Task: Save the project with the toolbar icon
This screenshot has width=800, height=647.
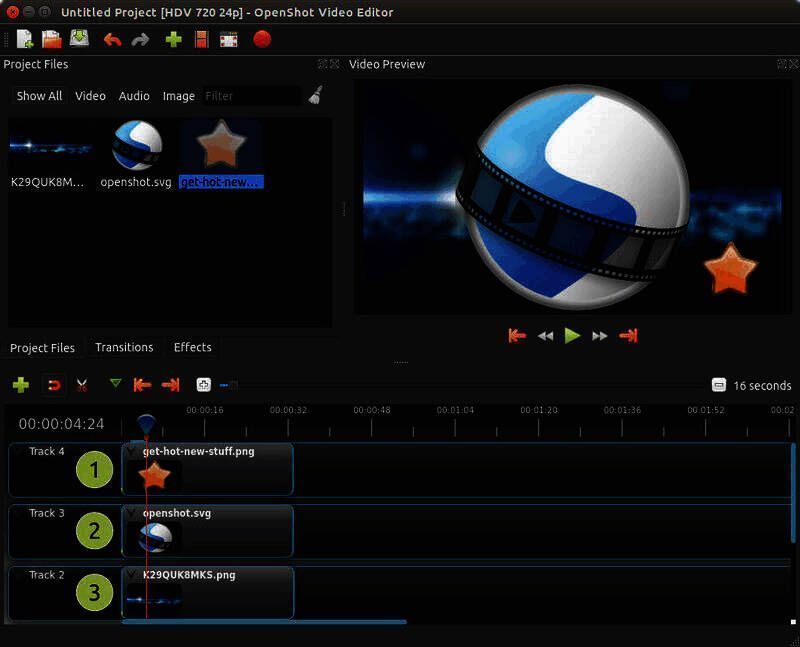Action: click(79, 40)
